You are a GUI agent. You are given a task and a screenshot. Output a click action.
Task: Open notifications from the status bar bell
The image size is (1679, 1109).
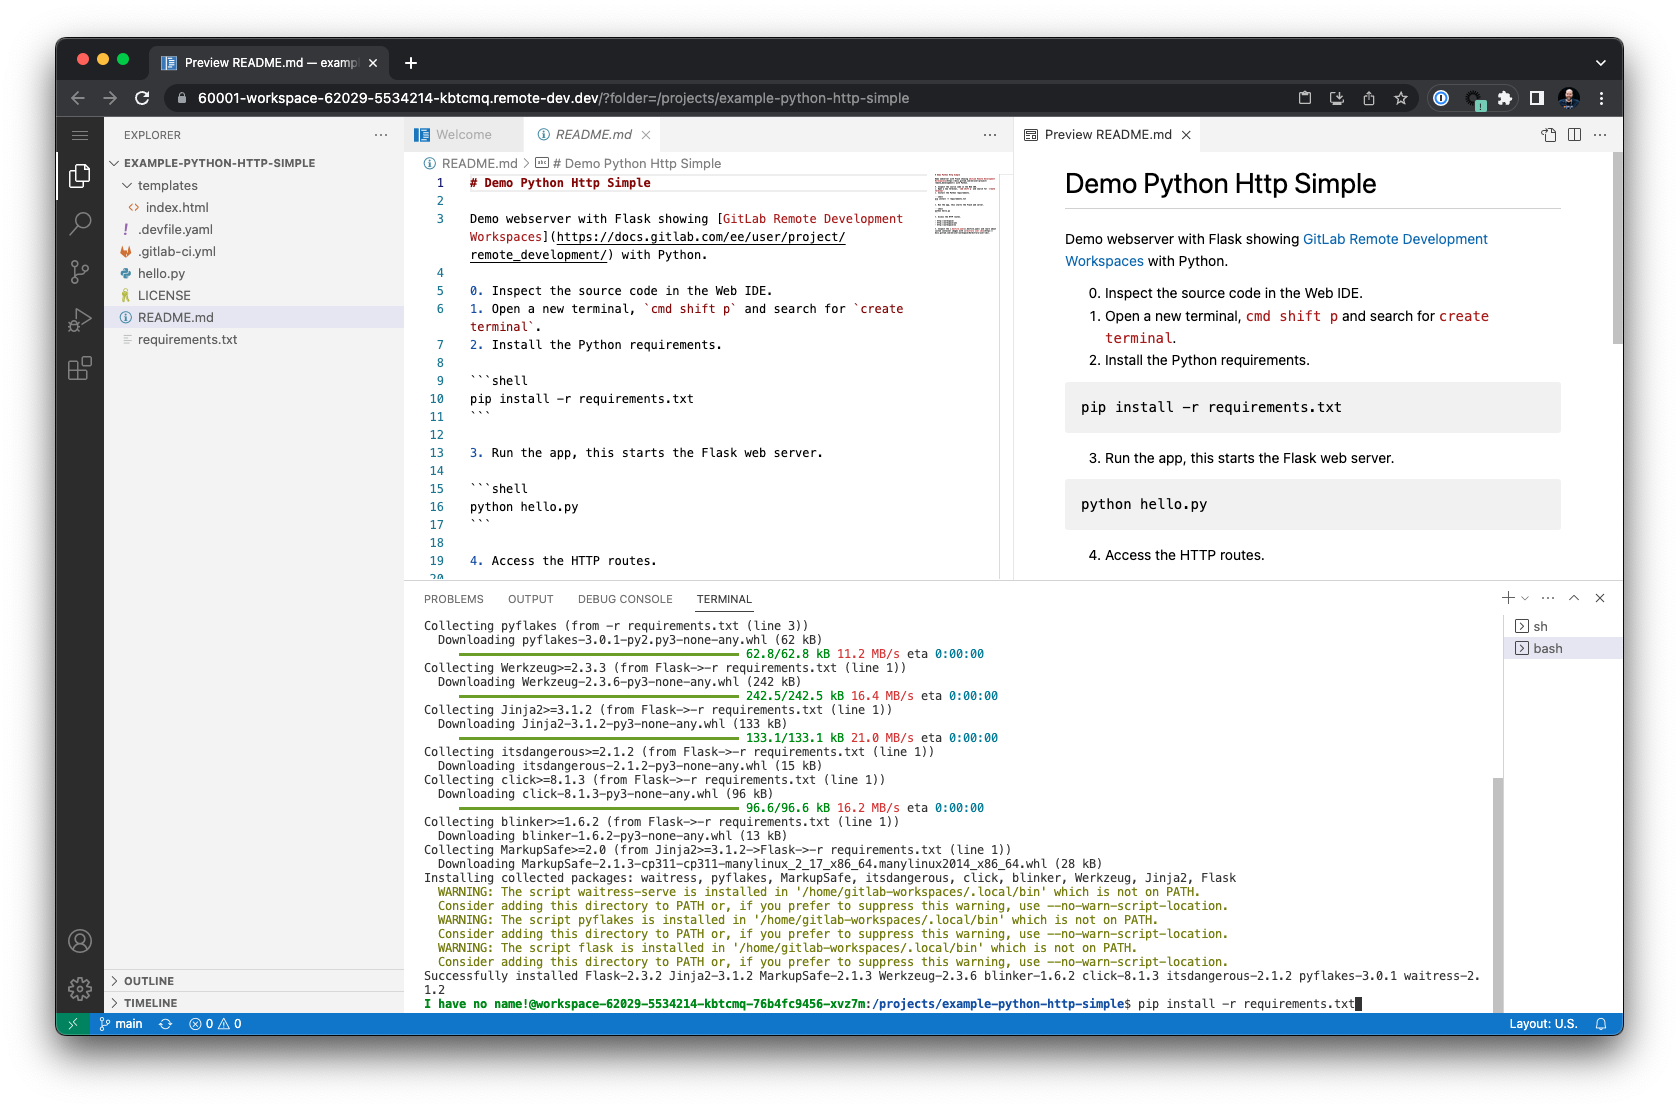(x=1601, y=1023)
